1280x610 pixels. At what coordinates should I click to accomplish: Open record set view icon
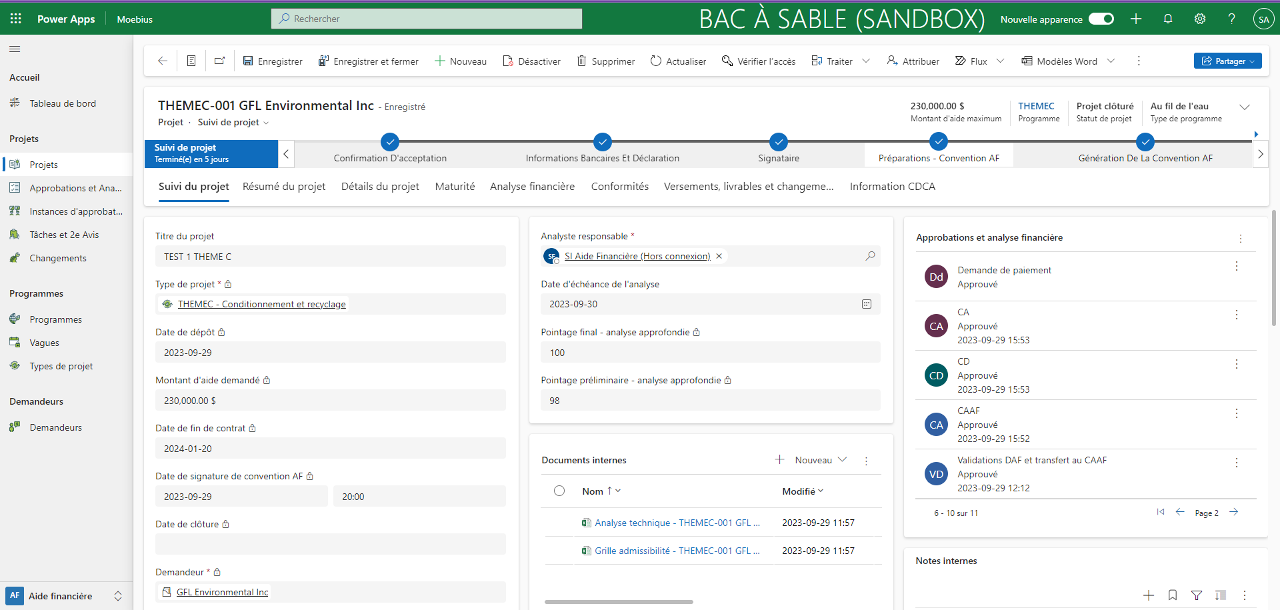click(191, 61)
